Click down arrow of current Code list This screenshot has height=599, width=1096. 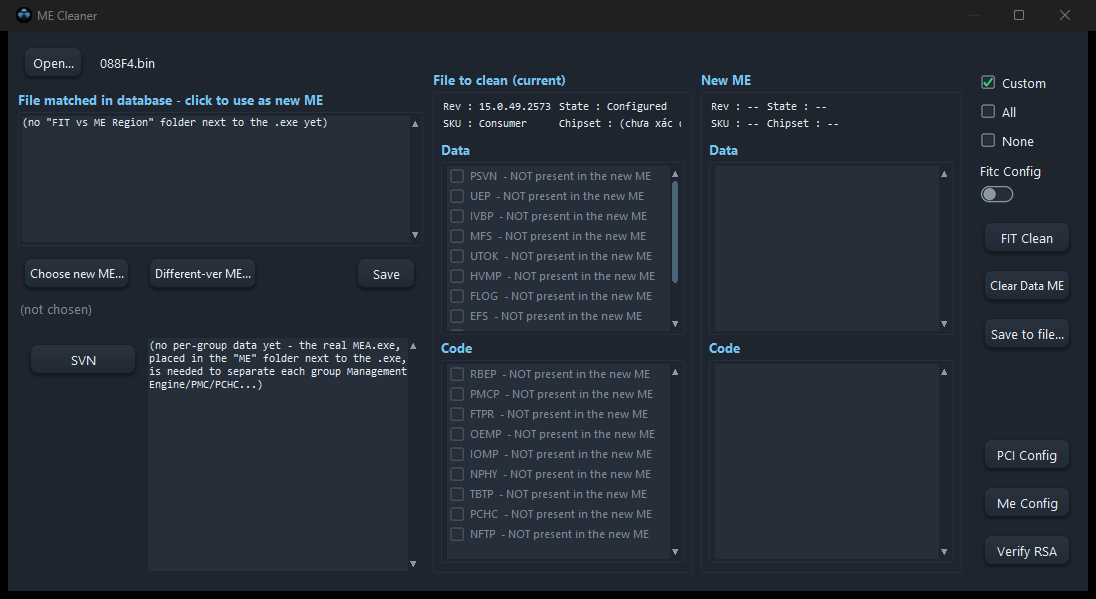675,552
